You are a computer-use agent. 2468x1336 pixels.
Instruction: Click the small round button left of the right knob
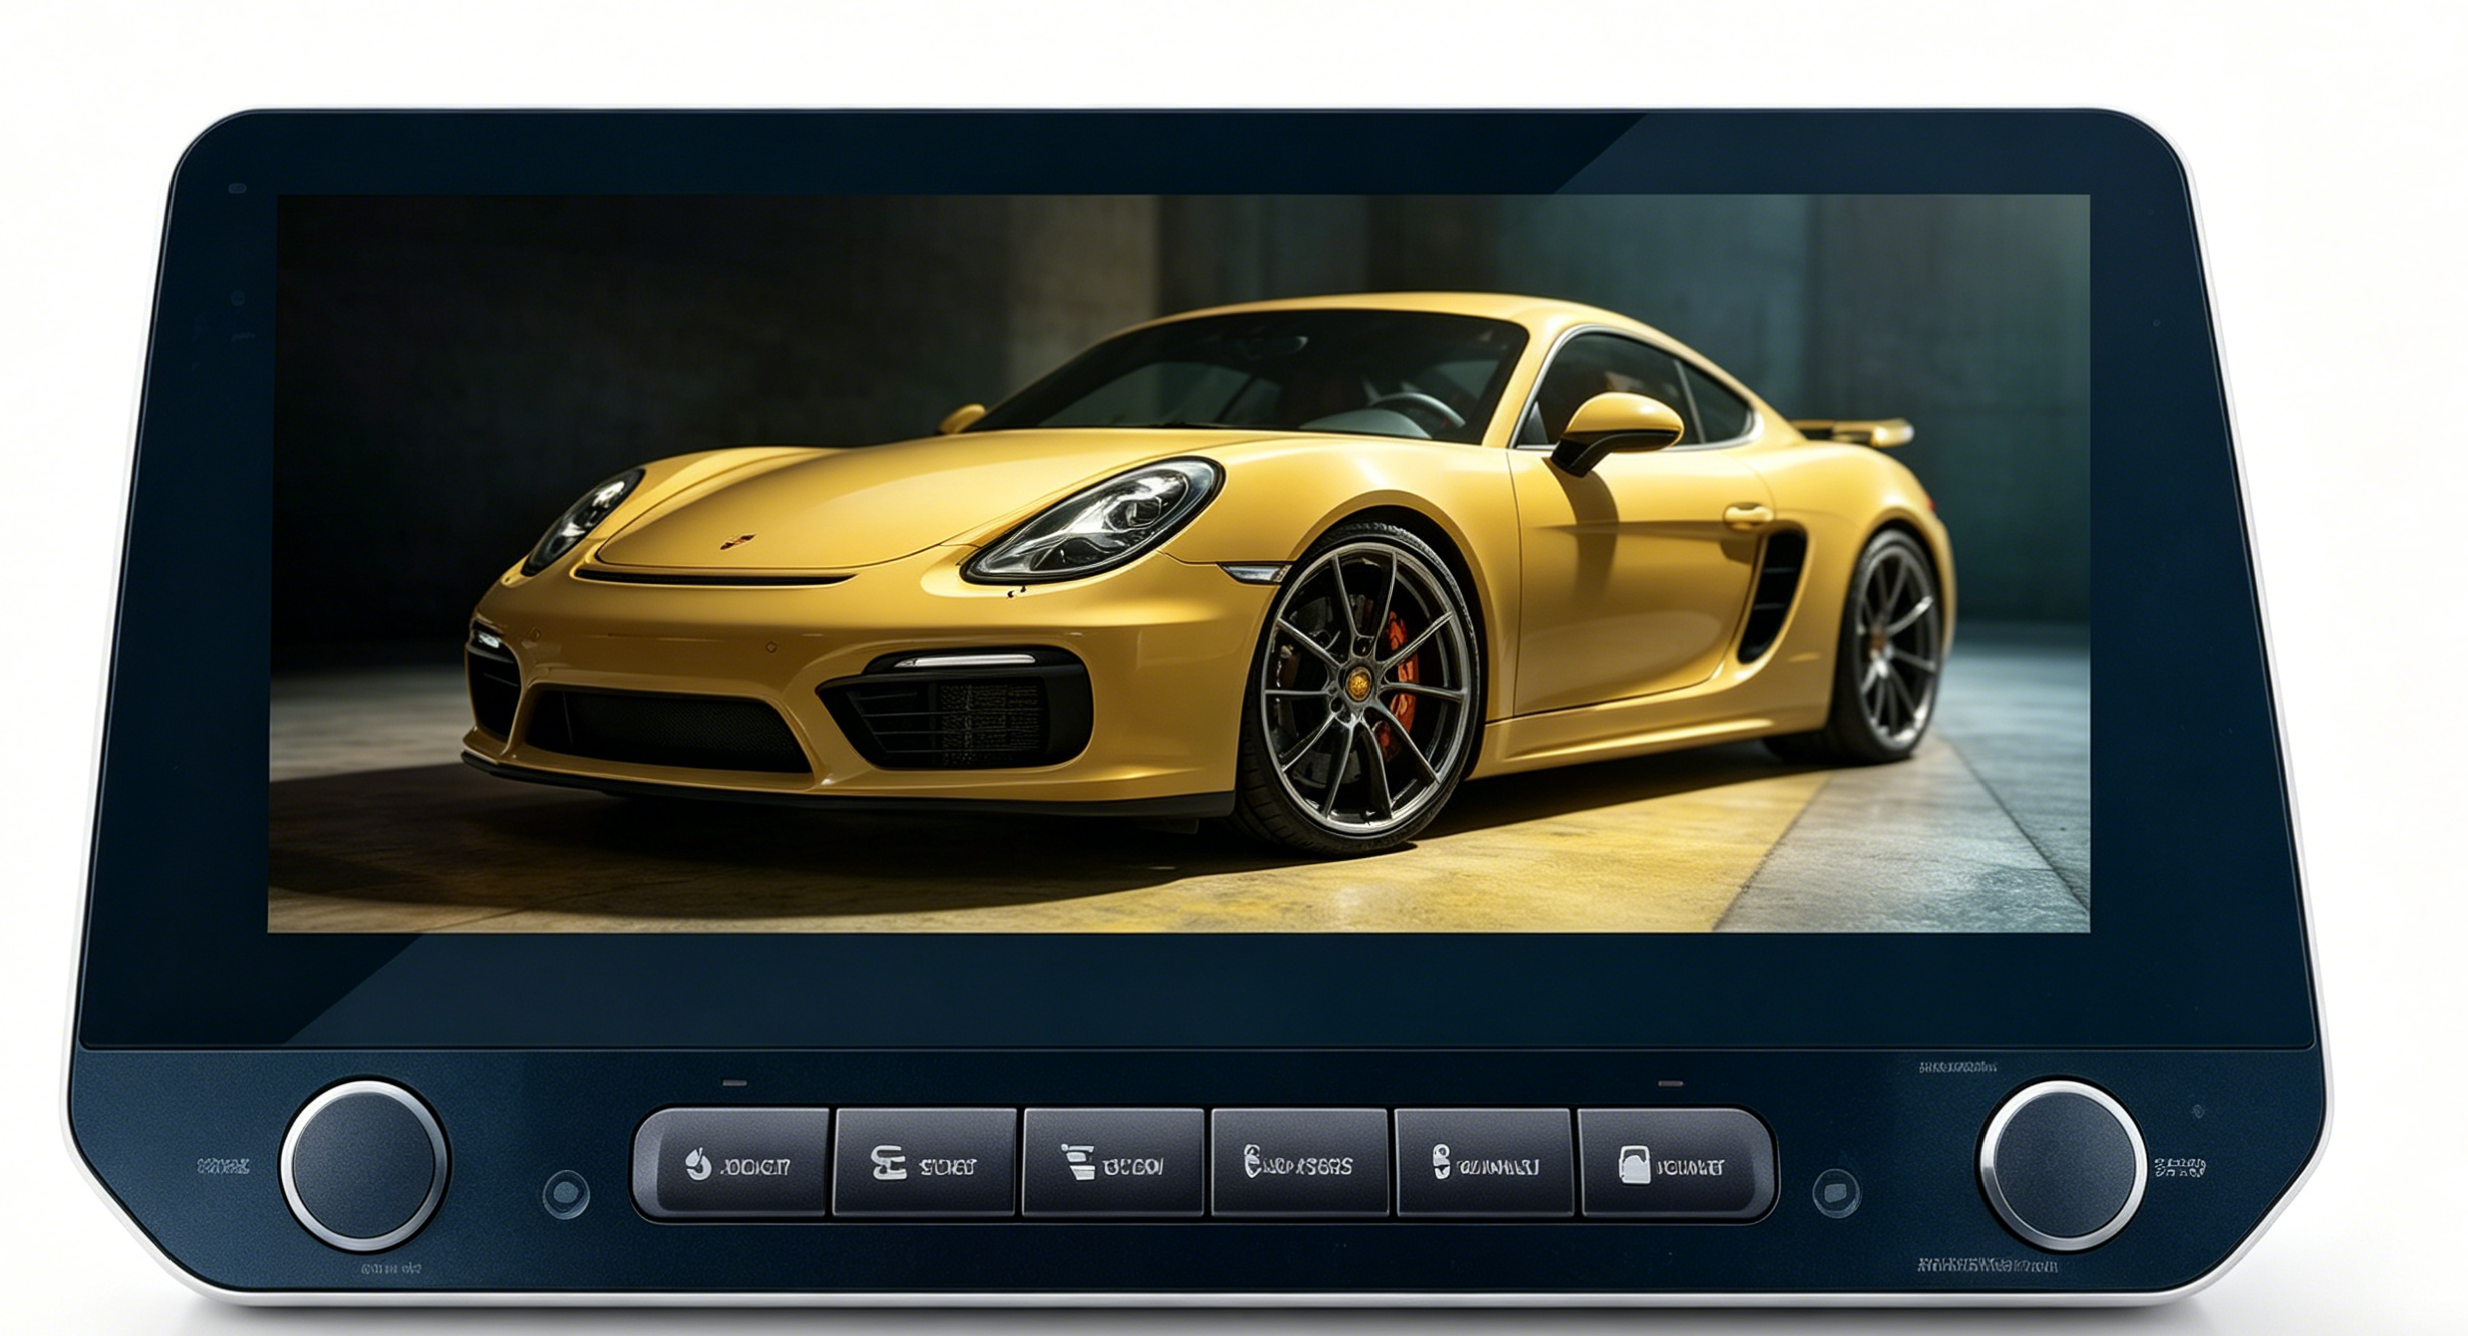click(1836, 1193)
